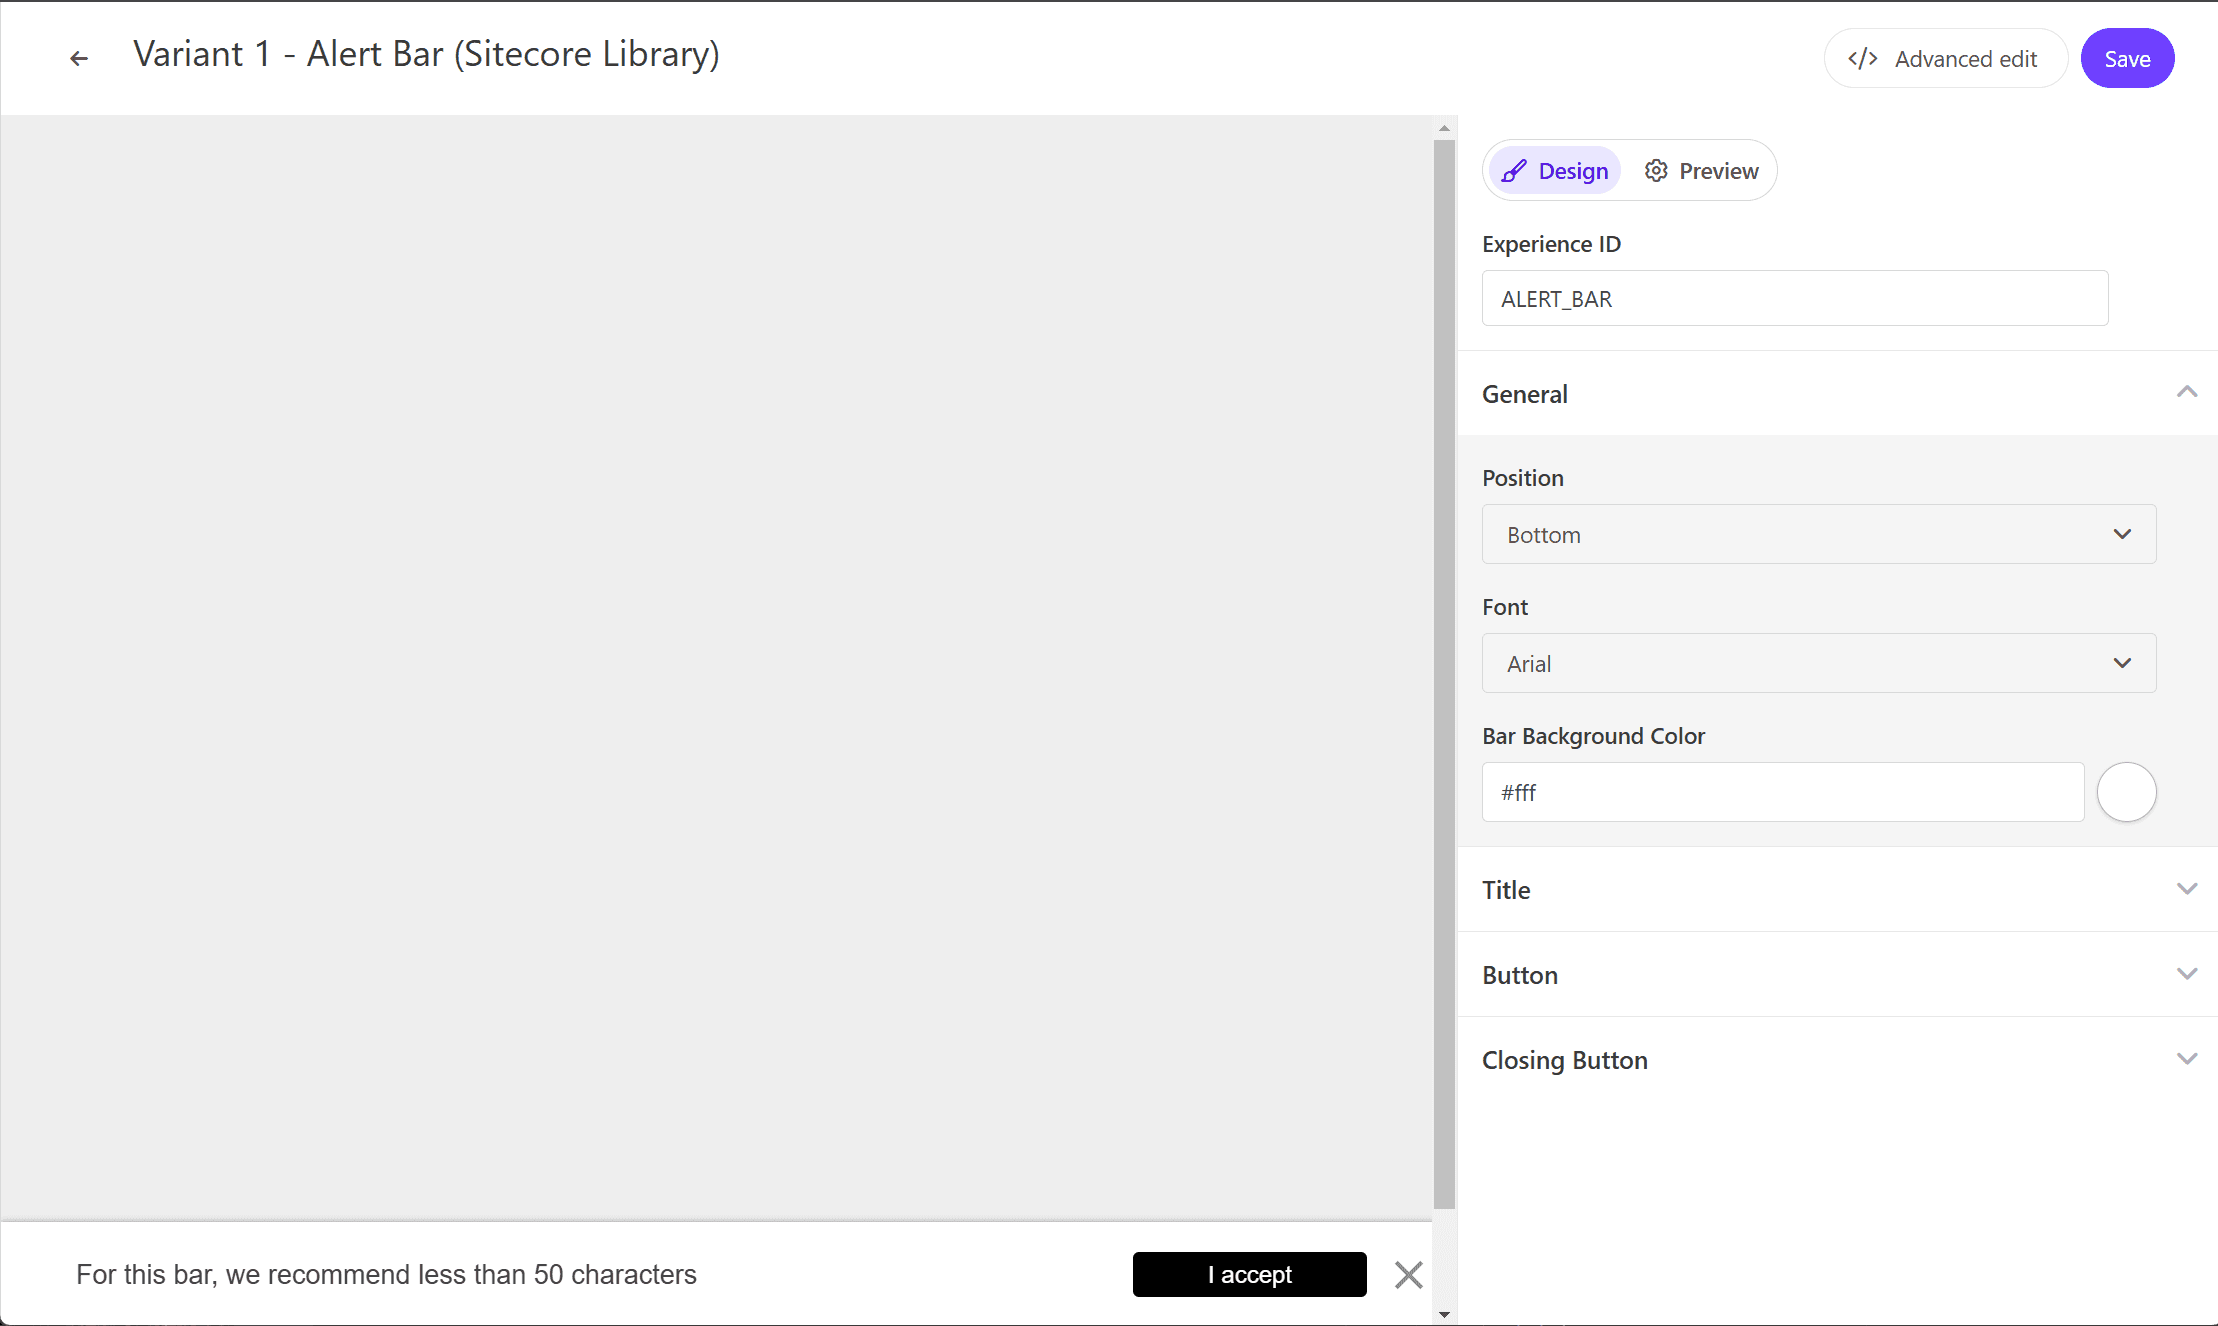The image size is (2218, 1326).
Task: Expand the Title section
Action: (2187, 889)
